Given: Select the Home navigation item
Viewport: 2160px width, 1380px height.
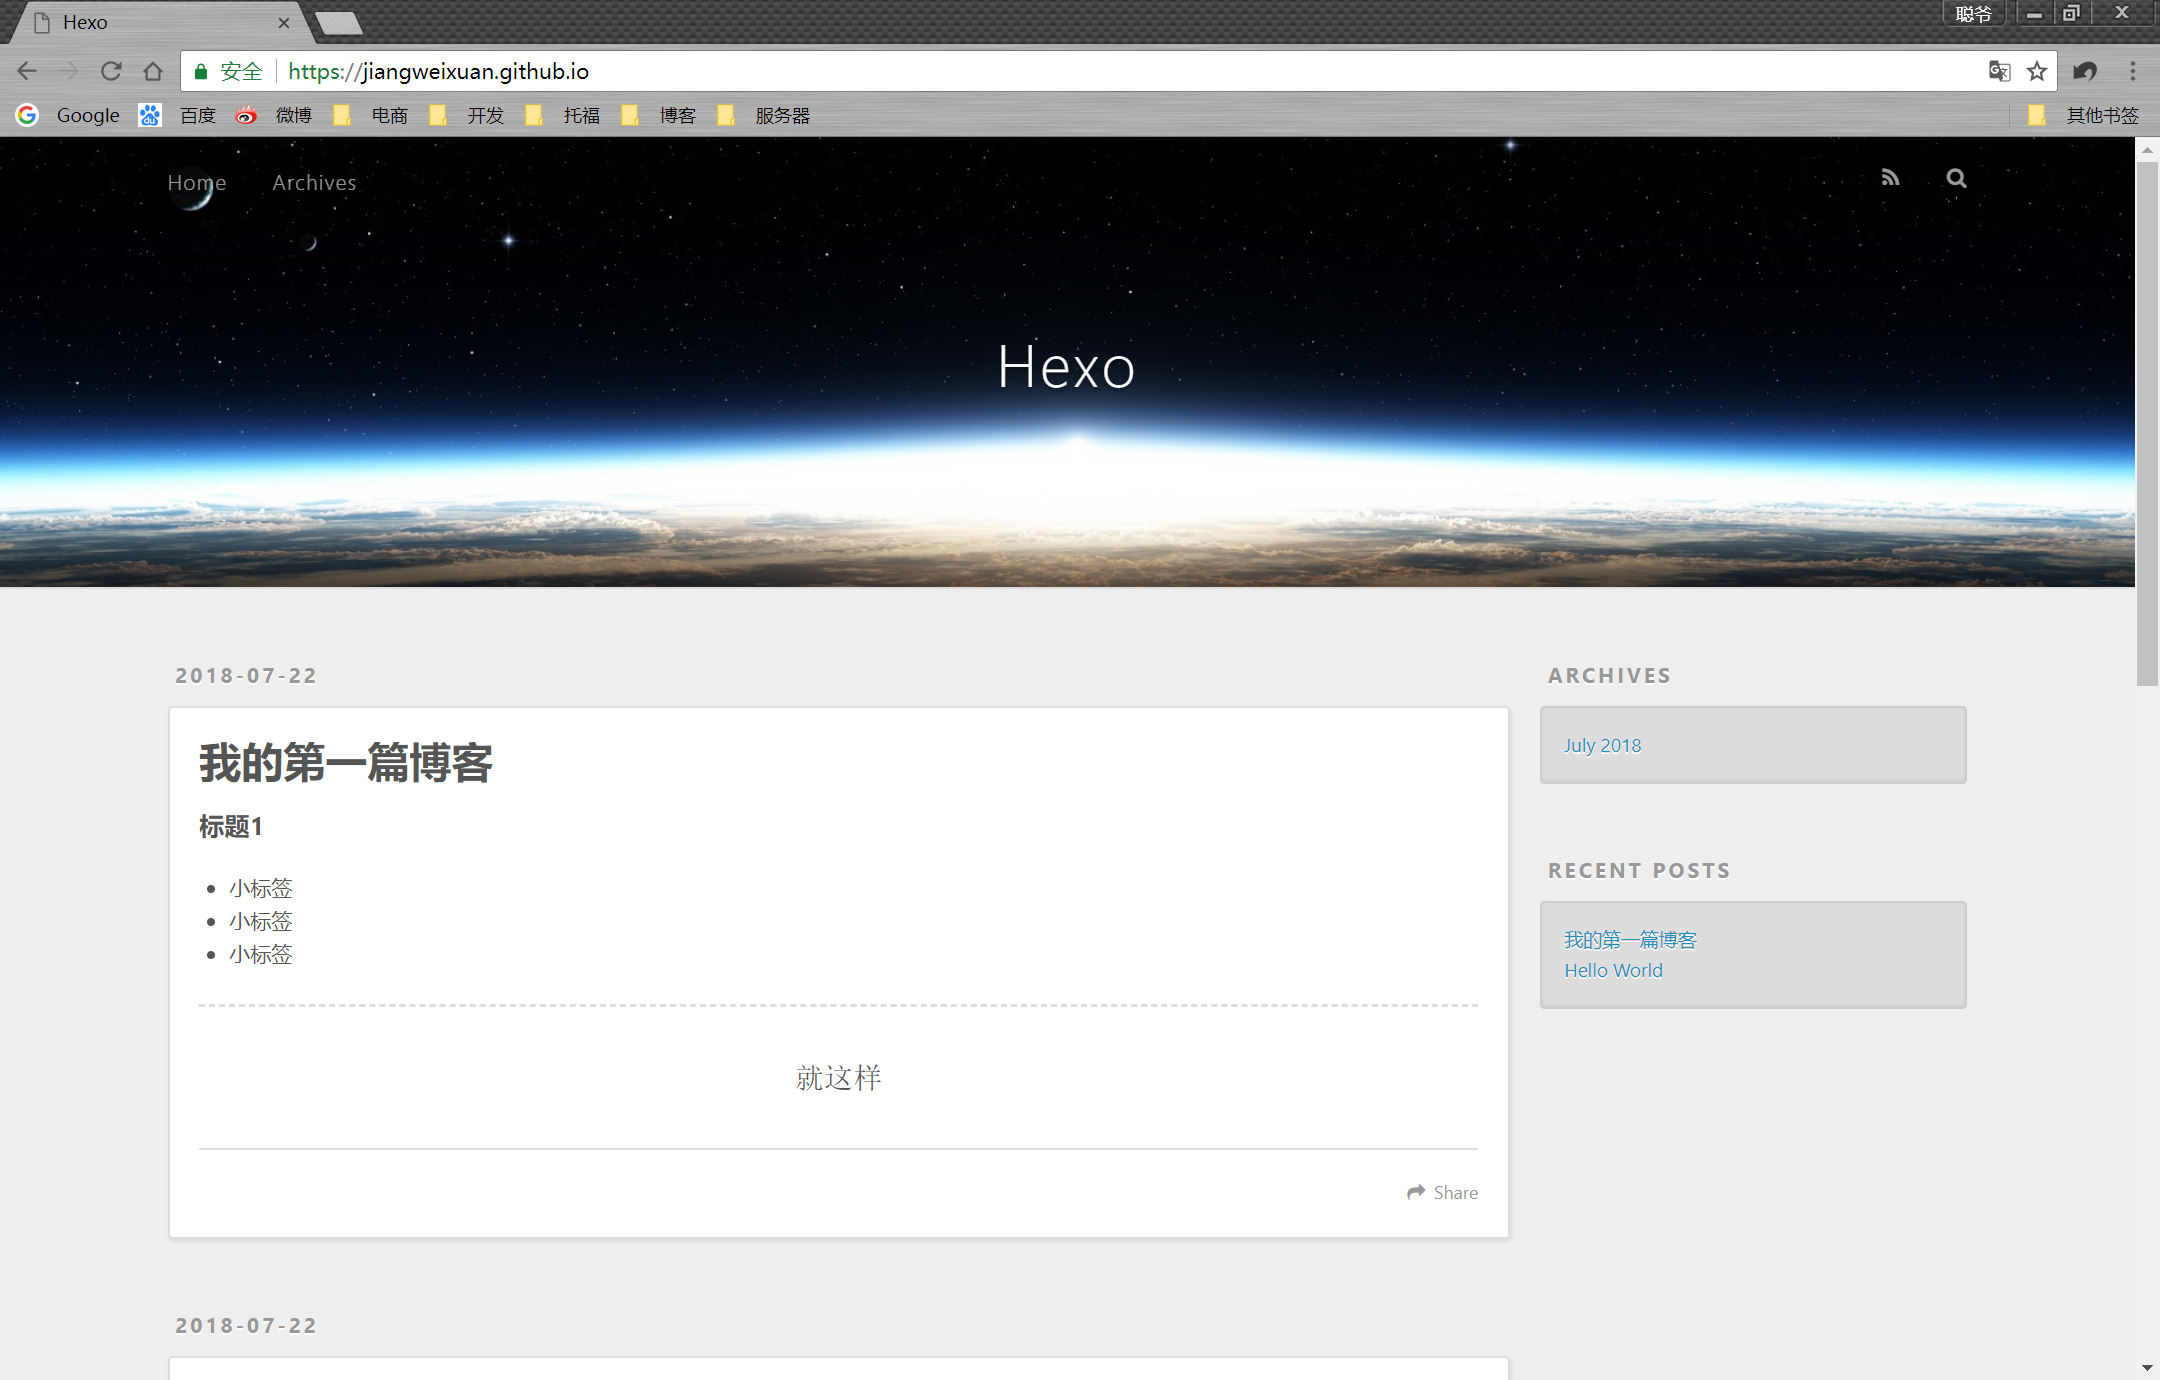Looking at the screenshot, I should point(197,183).
